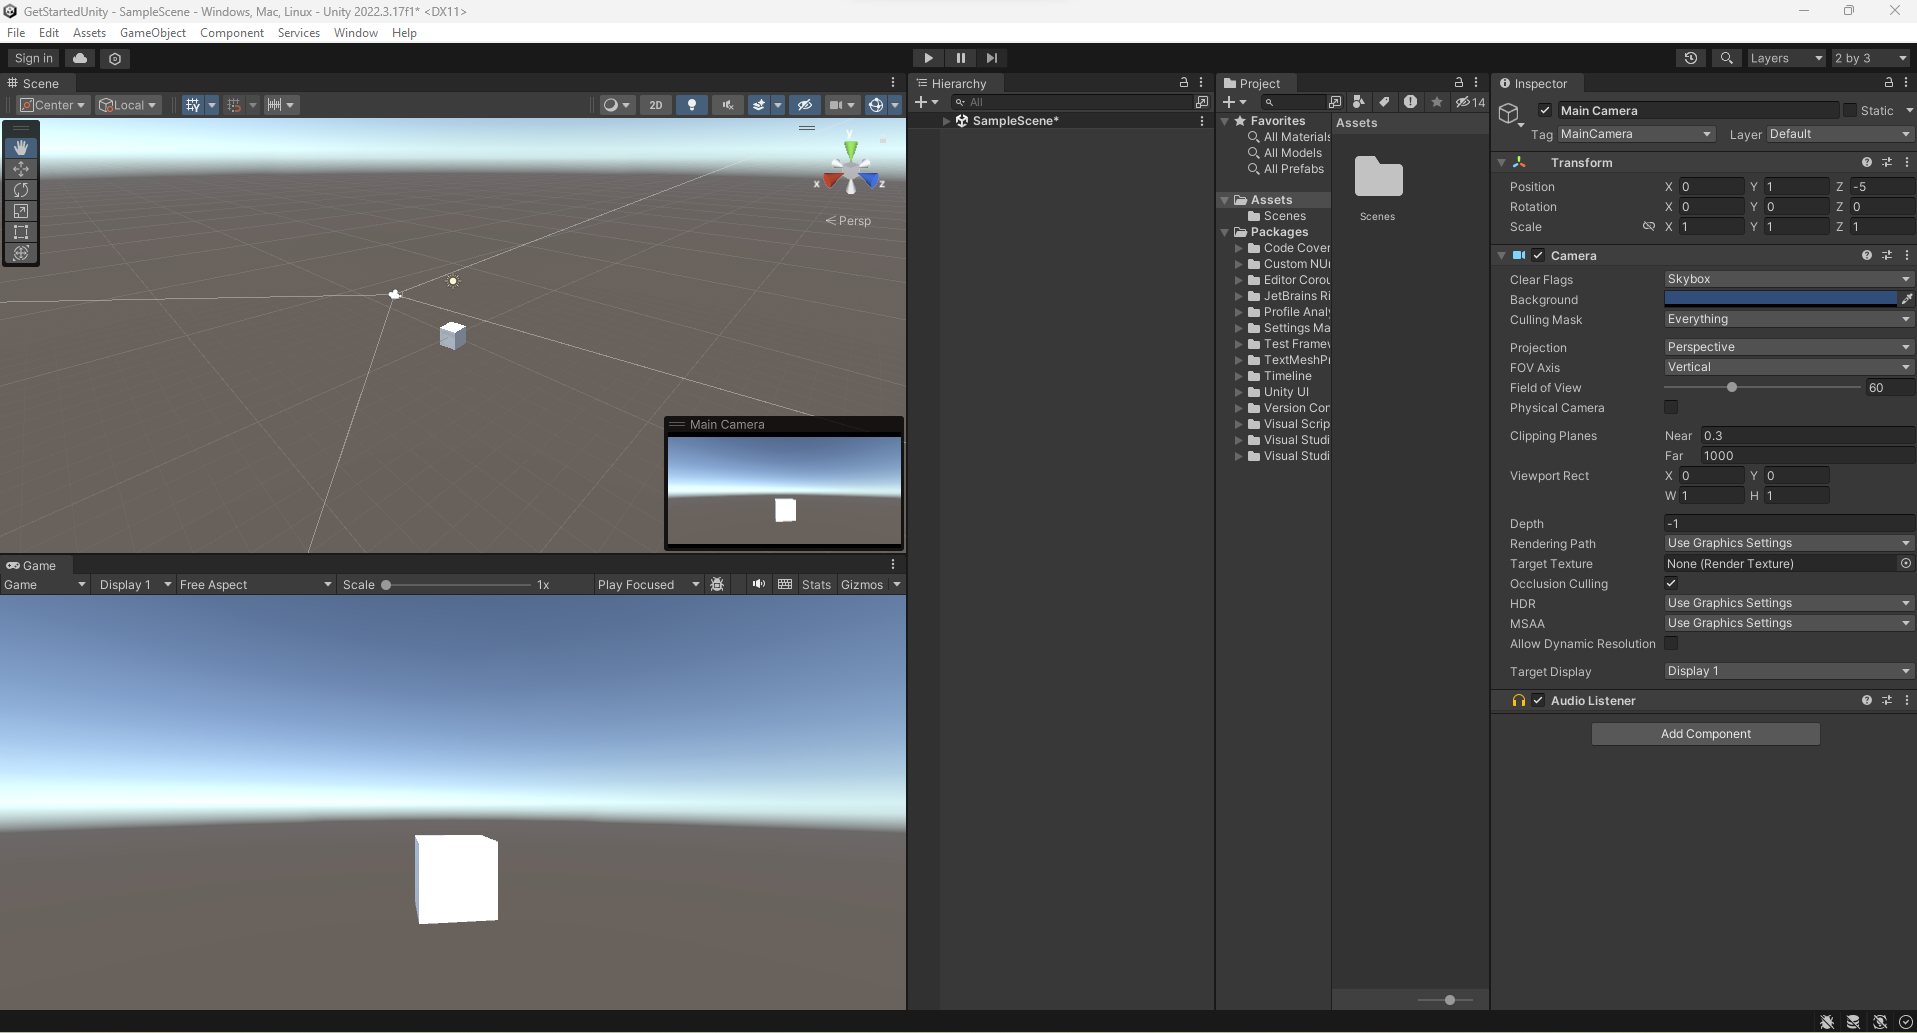Toggle the Inspector panel lock icon
Screen dimensions: 1917x1033
point(1889,83)
